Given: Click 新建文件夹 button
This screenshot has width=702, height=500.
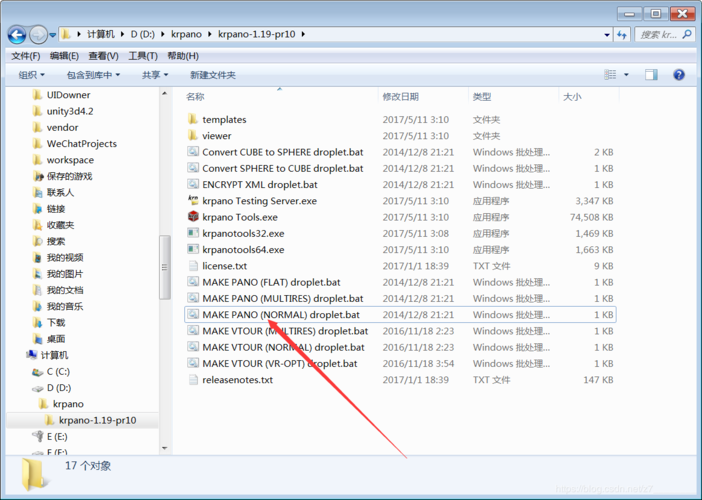Looking at the screenshot, I should tap(213, 75).
